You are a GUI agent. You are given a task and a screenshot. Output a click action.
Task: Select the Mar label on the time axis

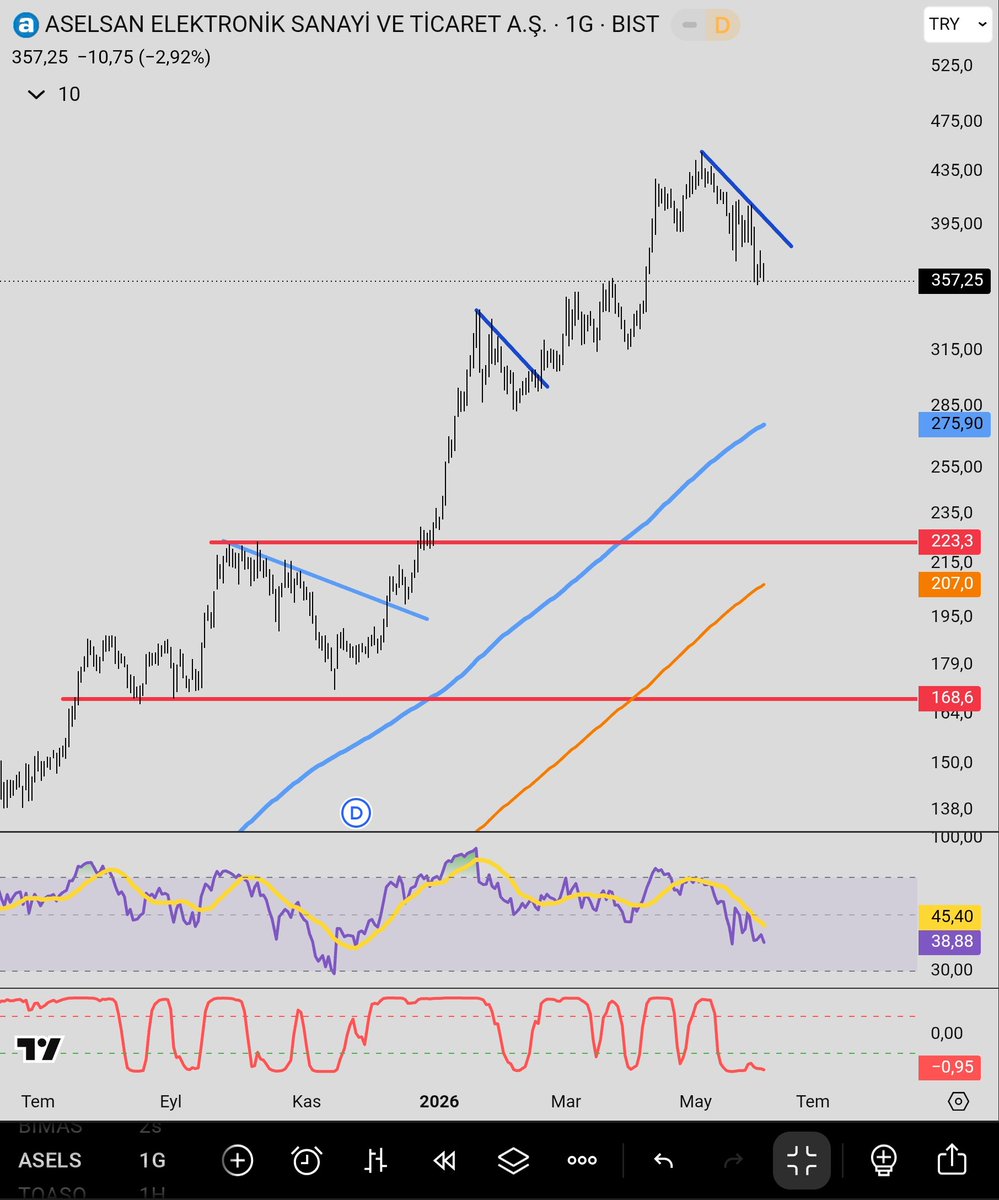[x=566, y=1101]
